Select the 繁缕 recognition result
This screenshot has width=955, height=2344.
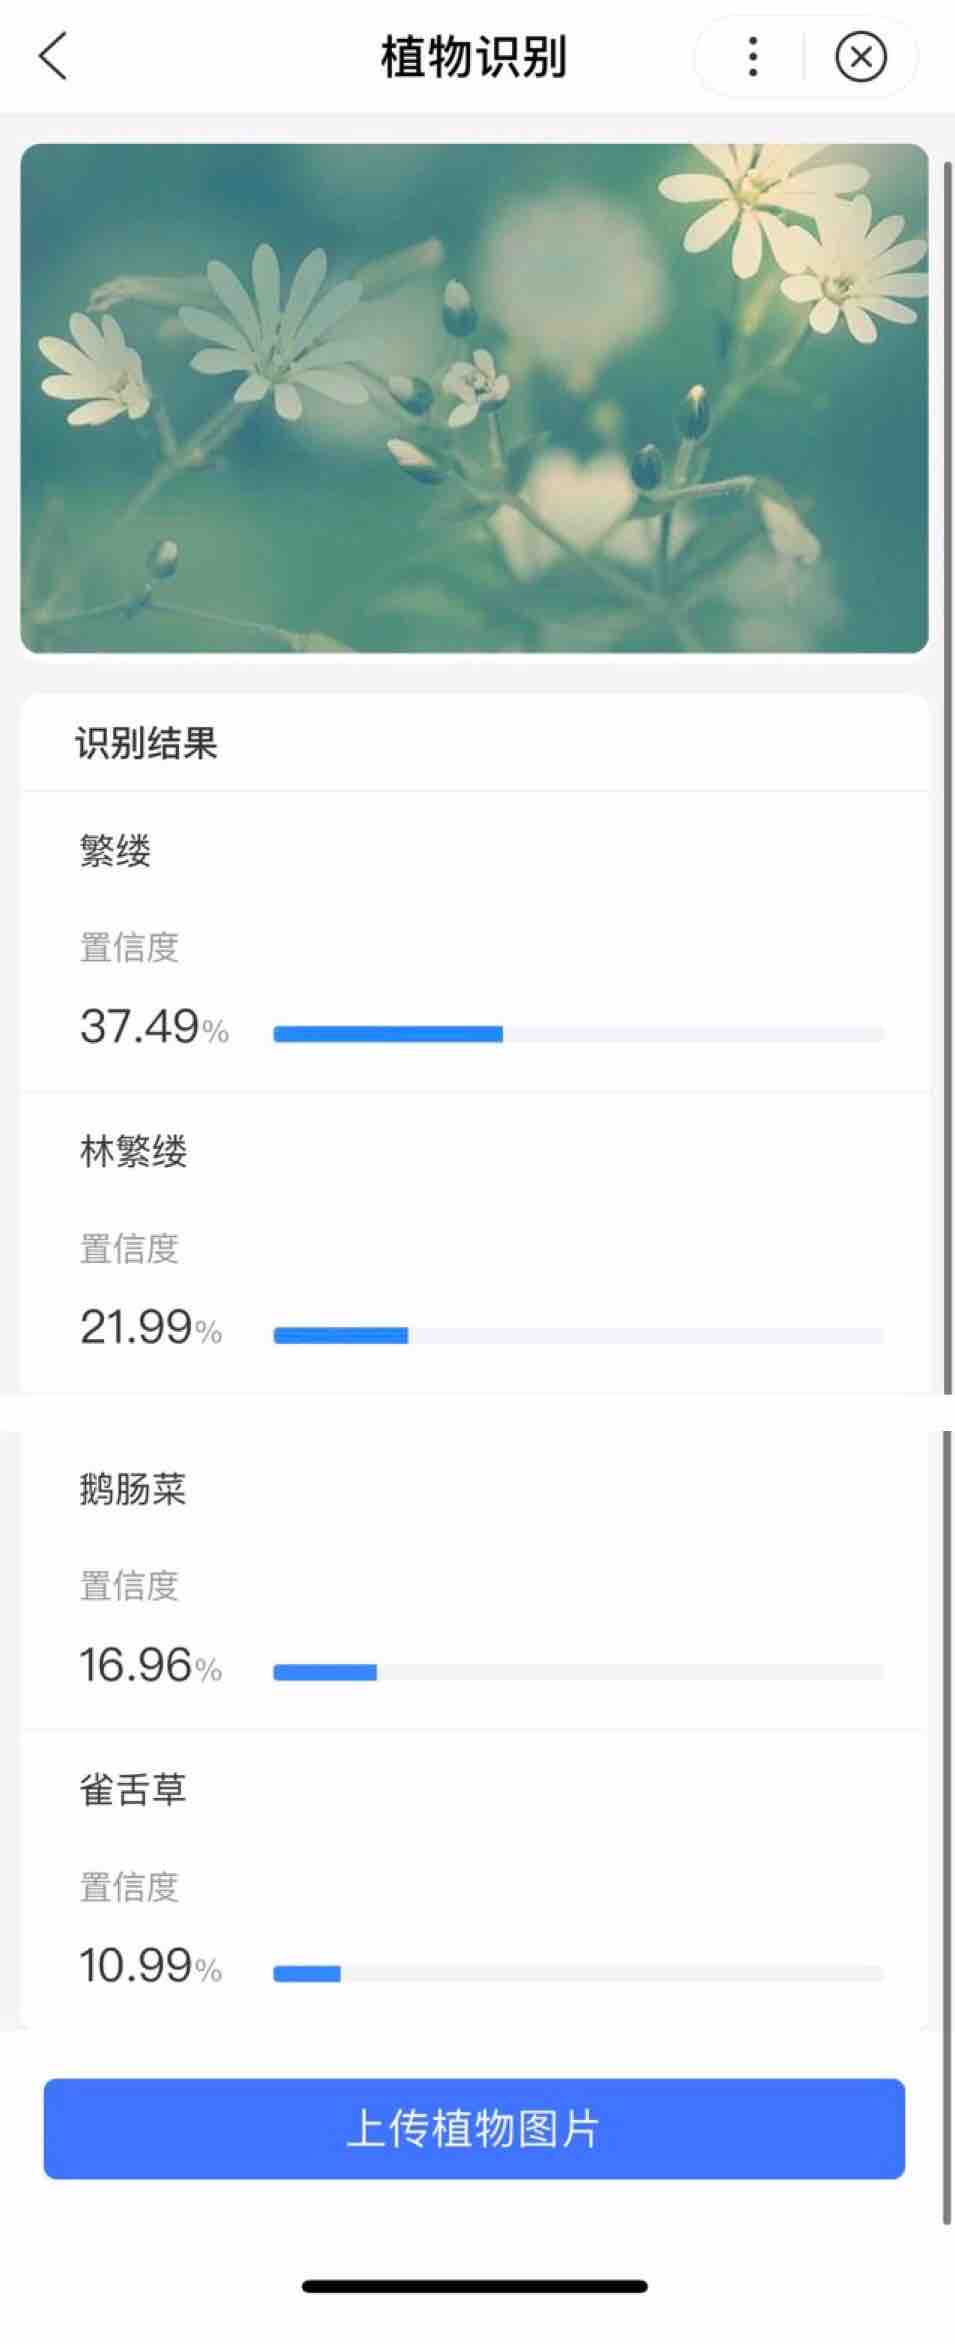(474, 941)
